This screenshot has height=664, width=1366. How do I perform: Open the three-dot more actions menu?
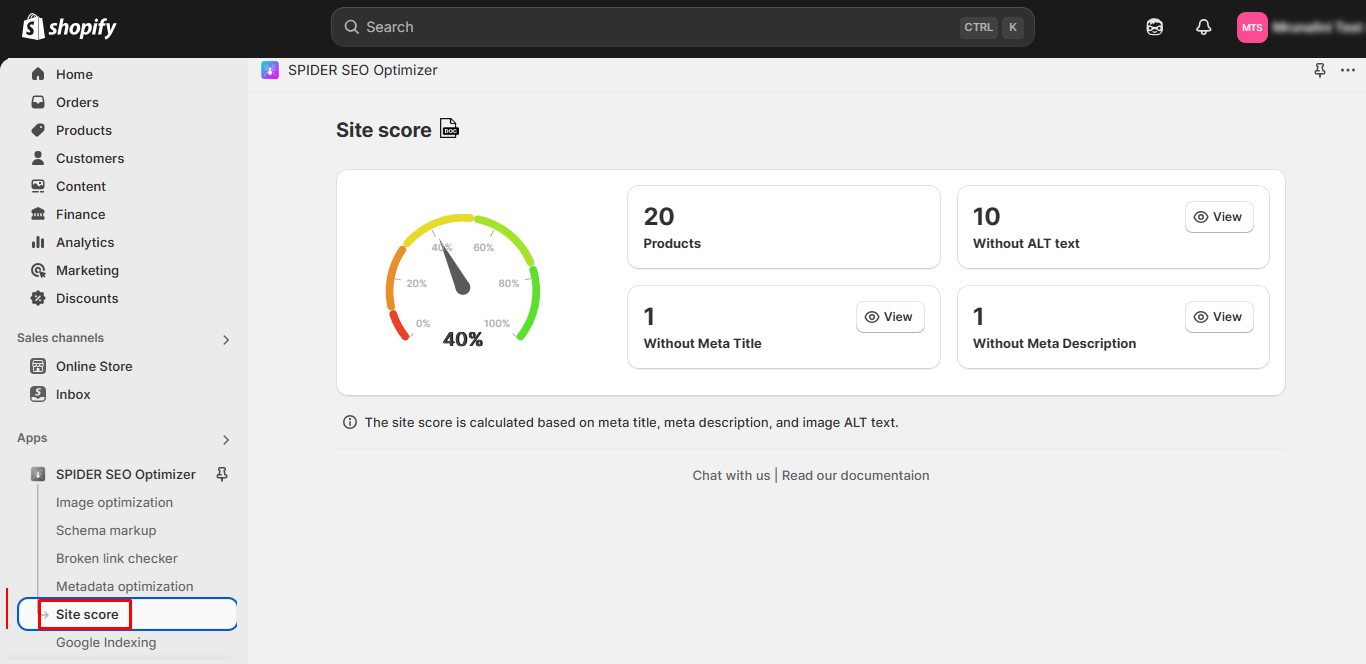[x=1348, y=70]
